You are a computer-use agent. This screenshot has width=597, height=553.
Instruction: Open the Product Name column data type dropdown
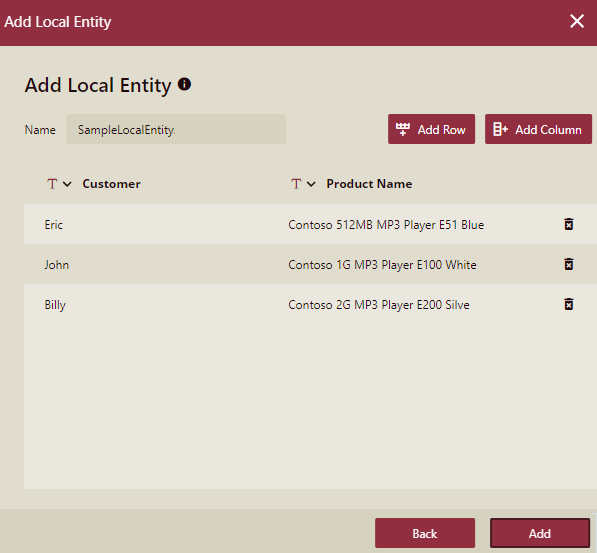coord(303,184)
